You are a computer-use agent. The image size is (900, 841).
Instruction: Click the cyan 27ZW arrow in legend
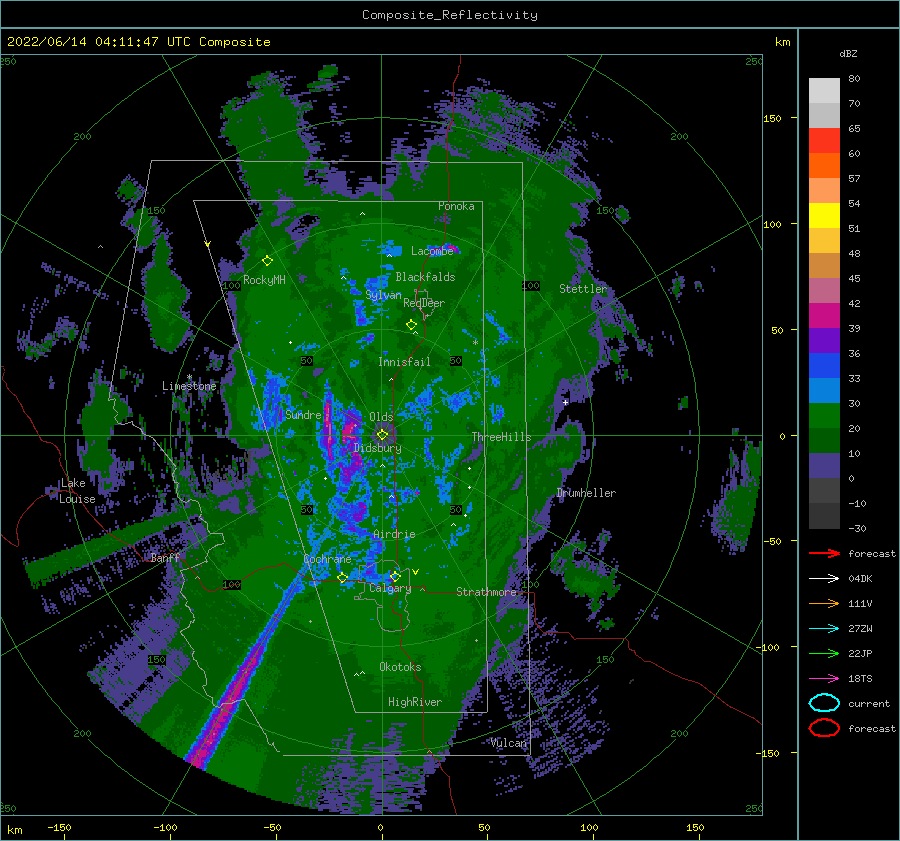click(x=824, y=629)
